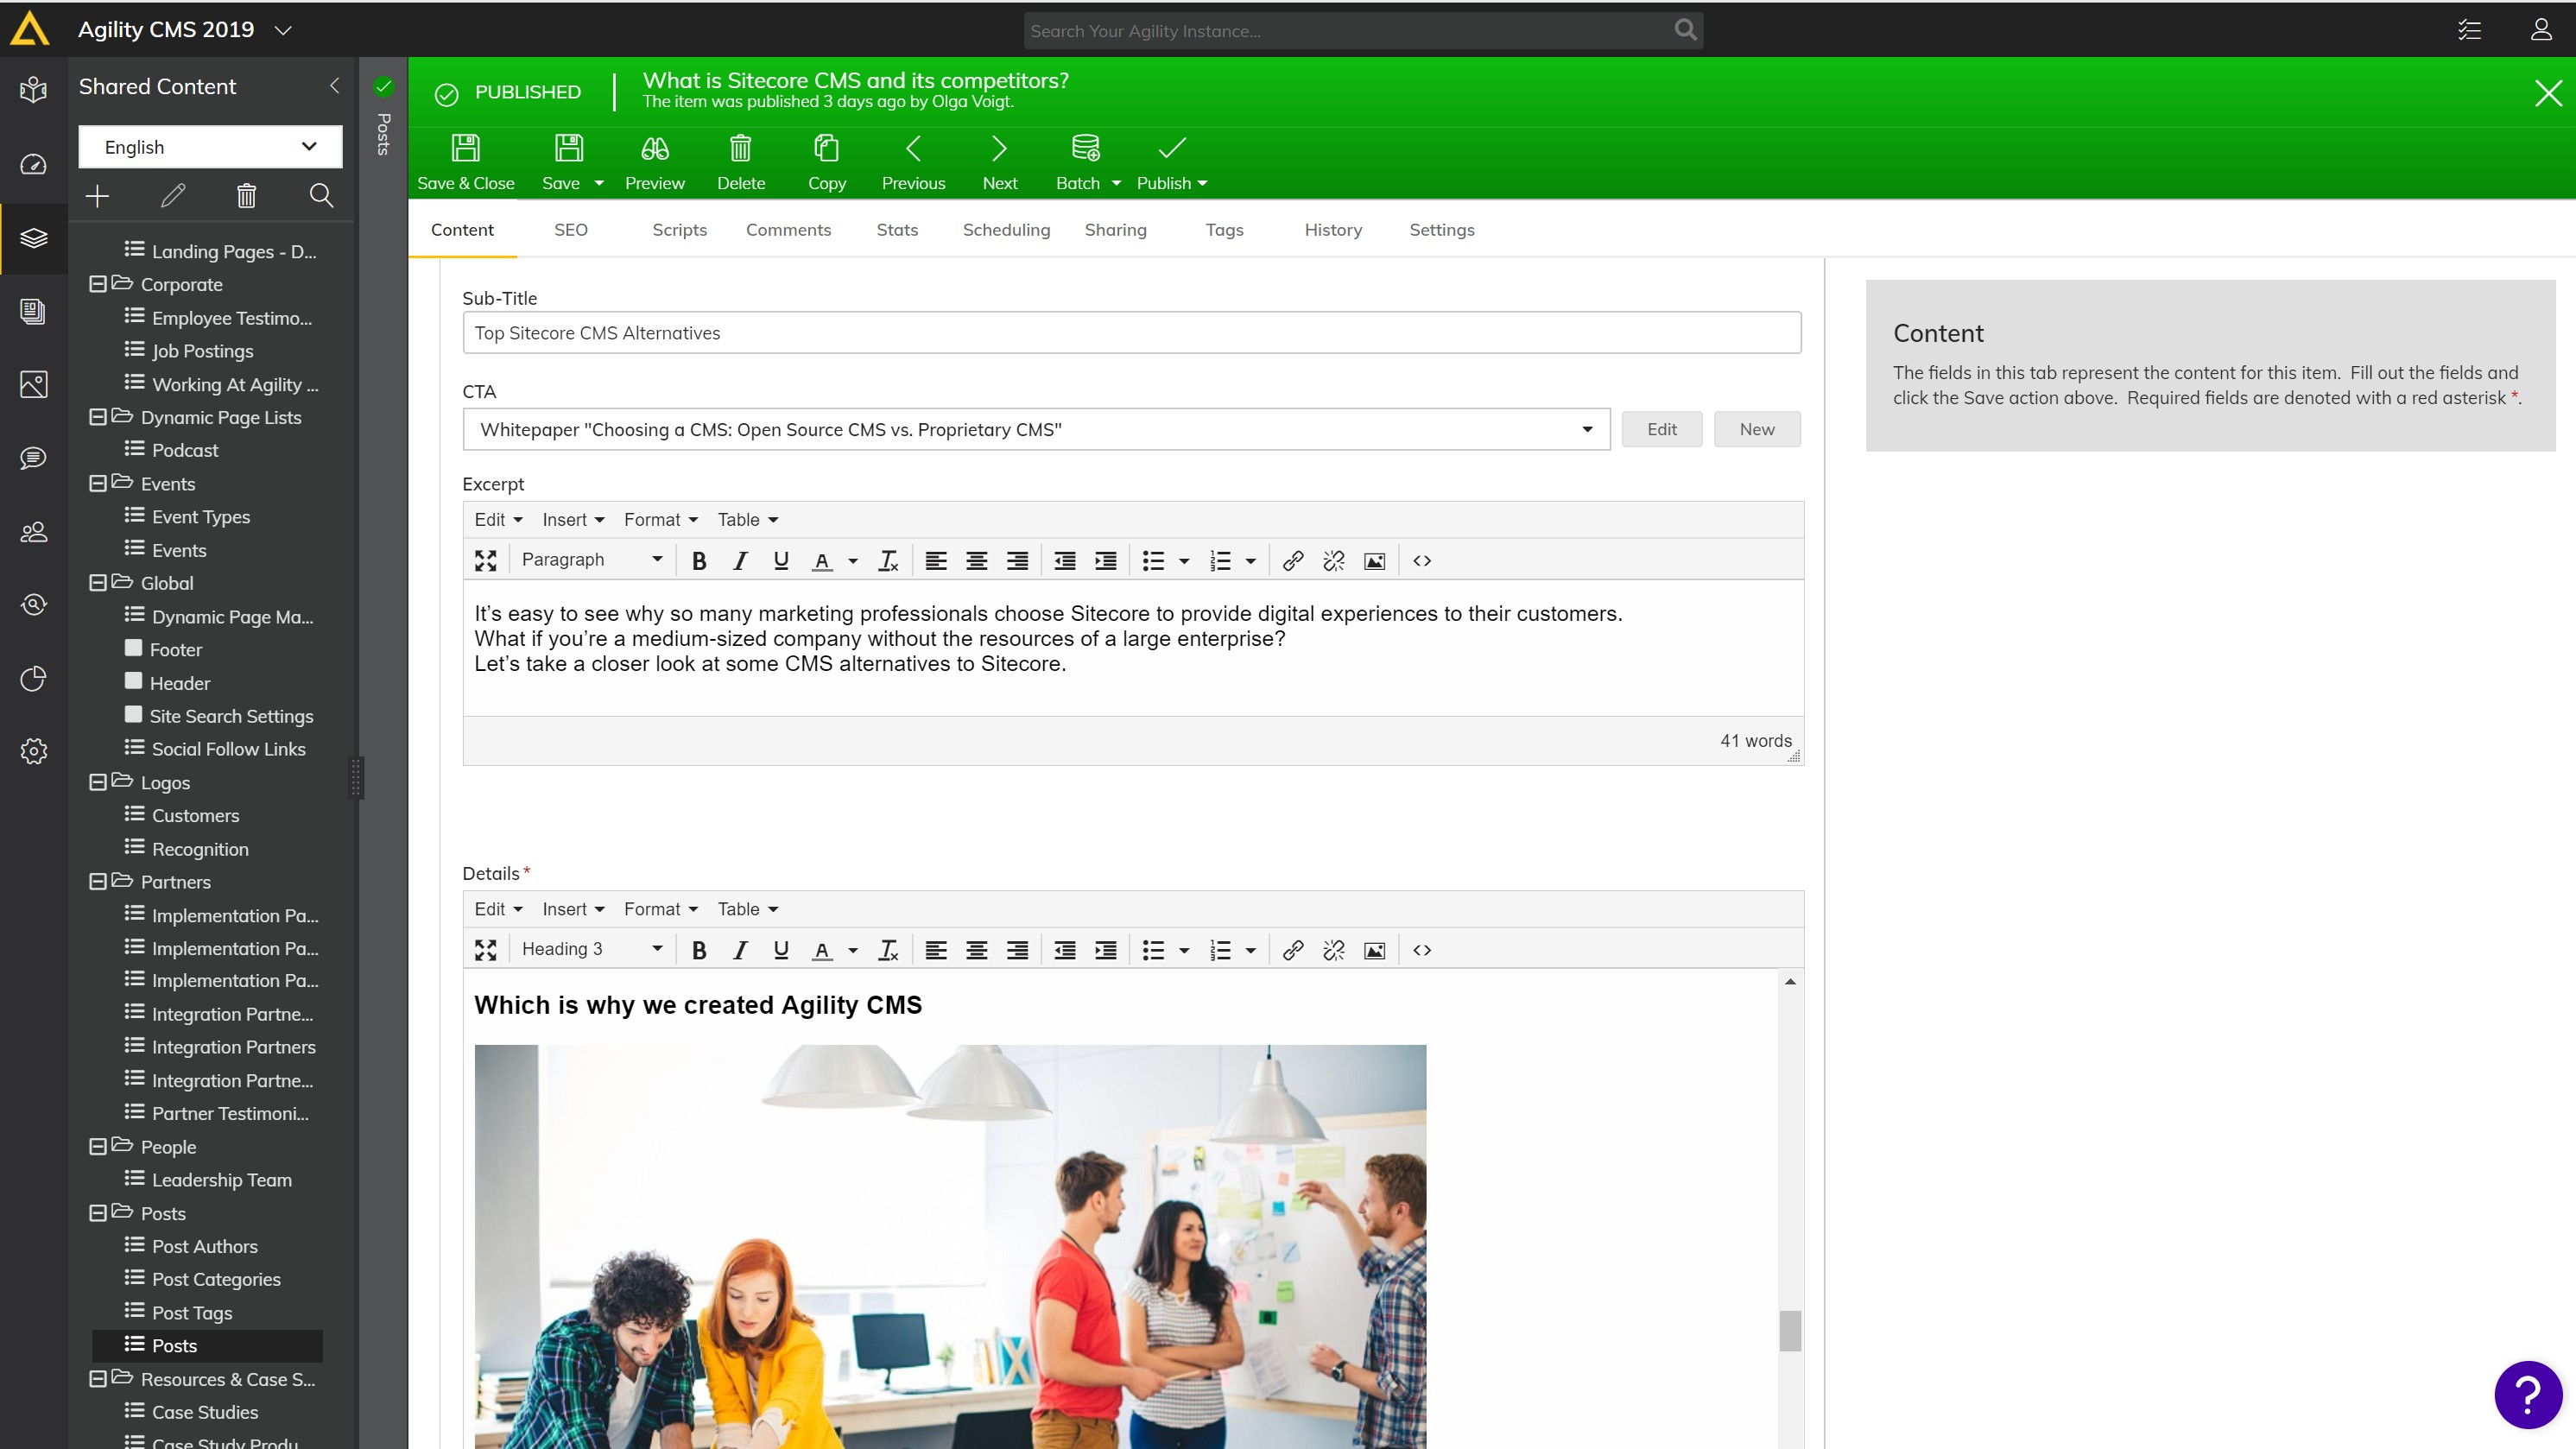The image size is (2576, 1449).
Task: Open task list icon in top bar
Action: pyautogui.click(x=2469, y=30)
